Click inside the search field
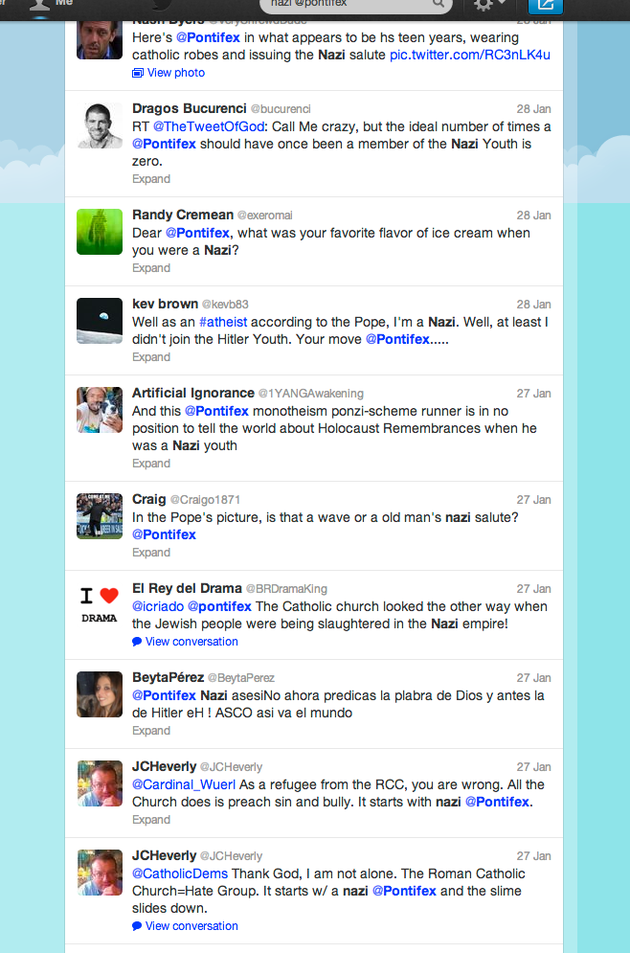The image size is (630, 953). (355, 4)
